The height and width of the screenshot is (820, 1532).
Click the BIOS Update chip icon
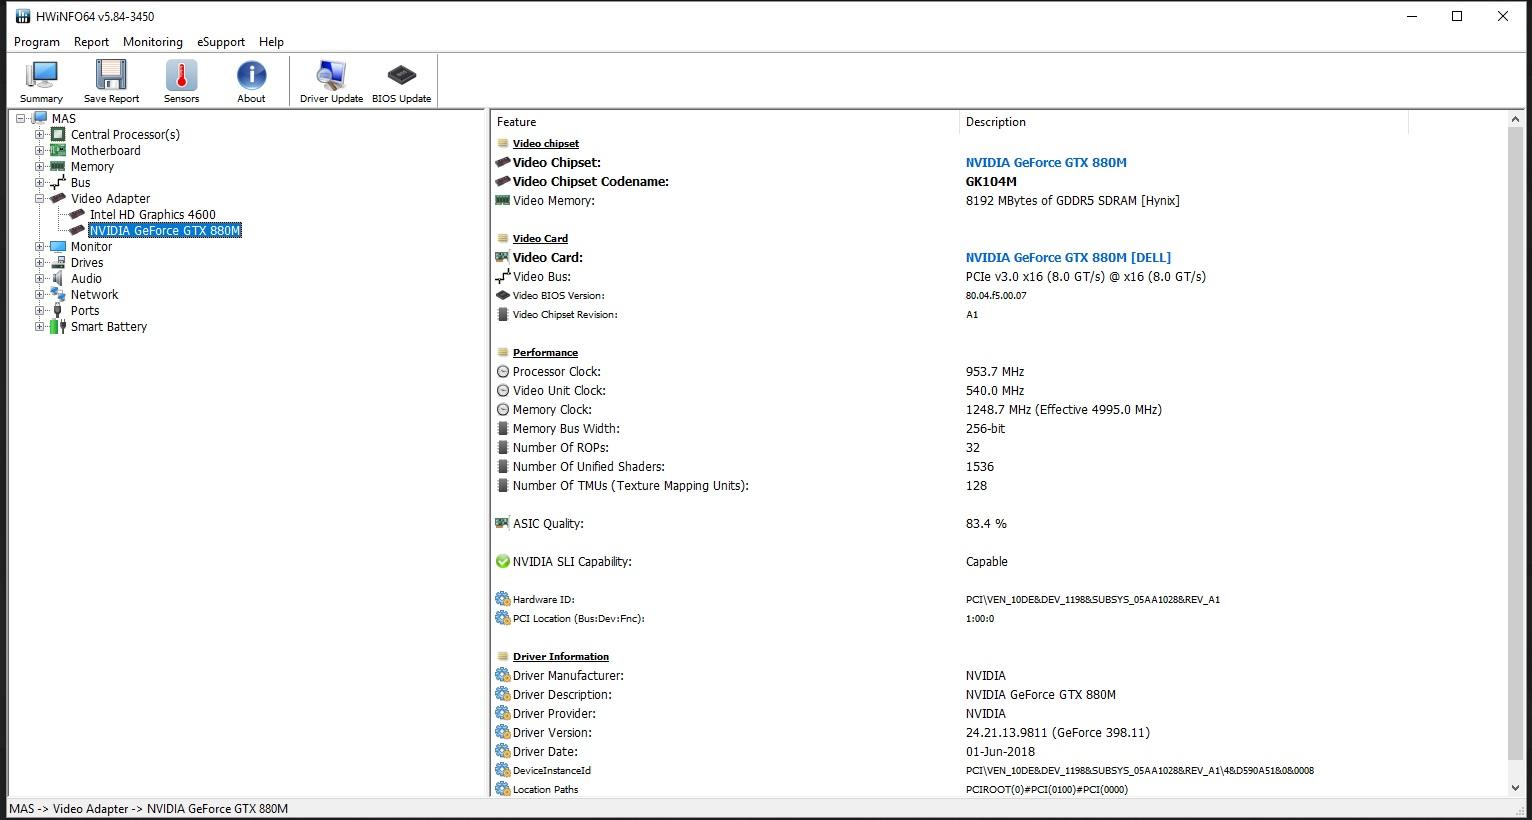(x=401, y=80)
